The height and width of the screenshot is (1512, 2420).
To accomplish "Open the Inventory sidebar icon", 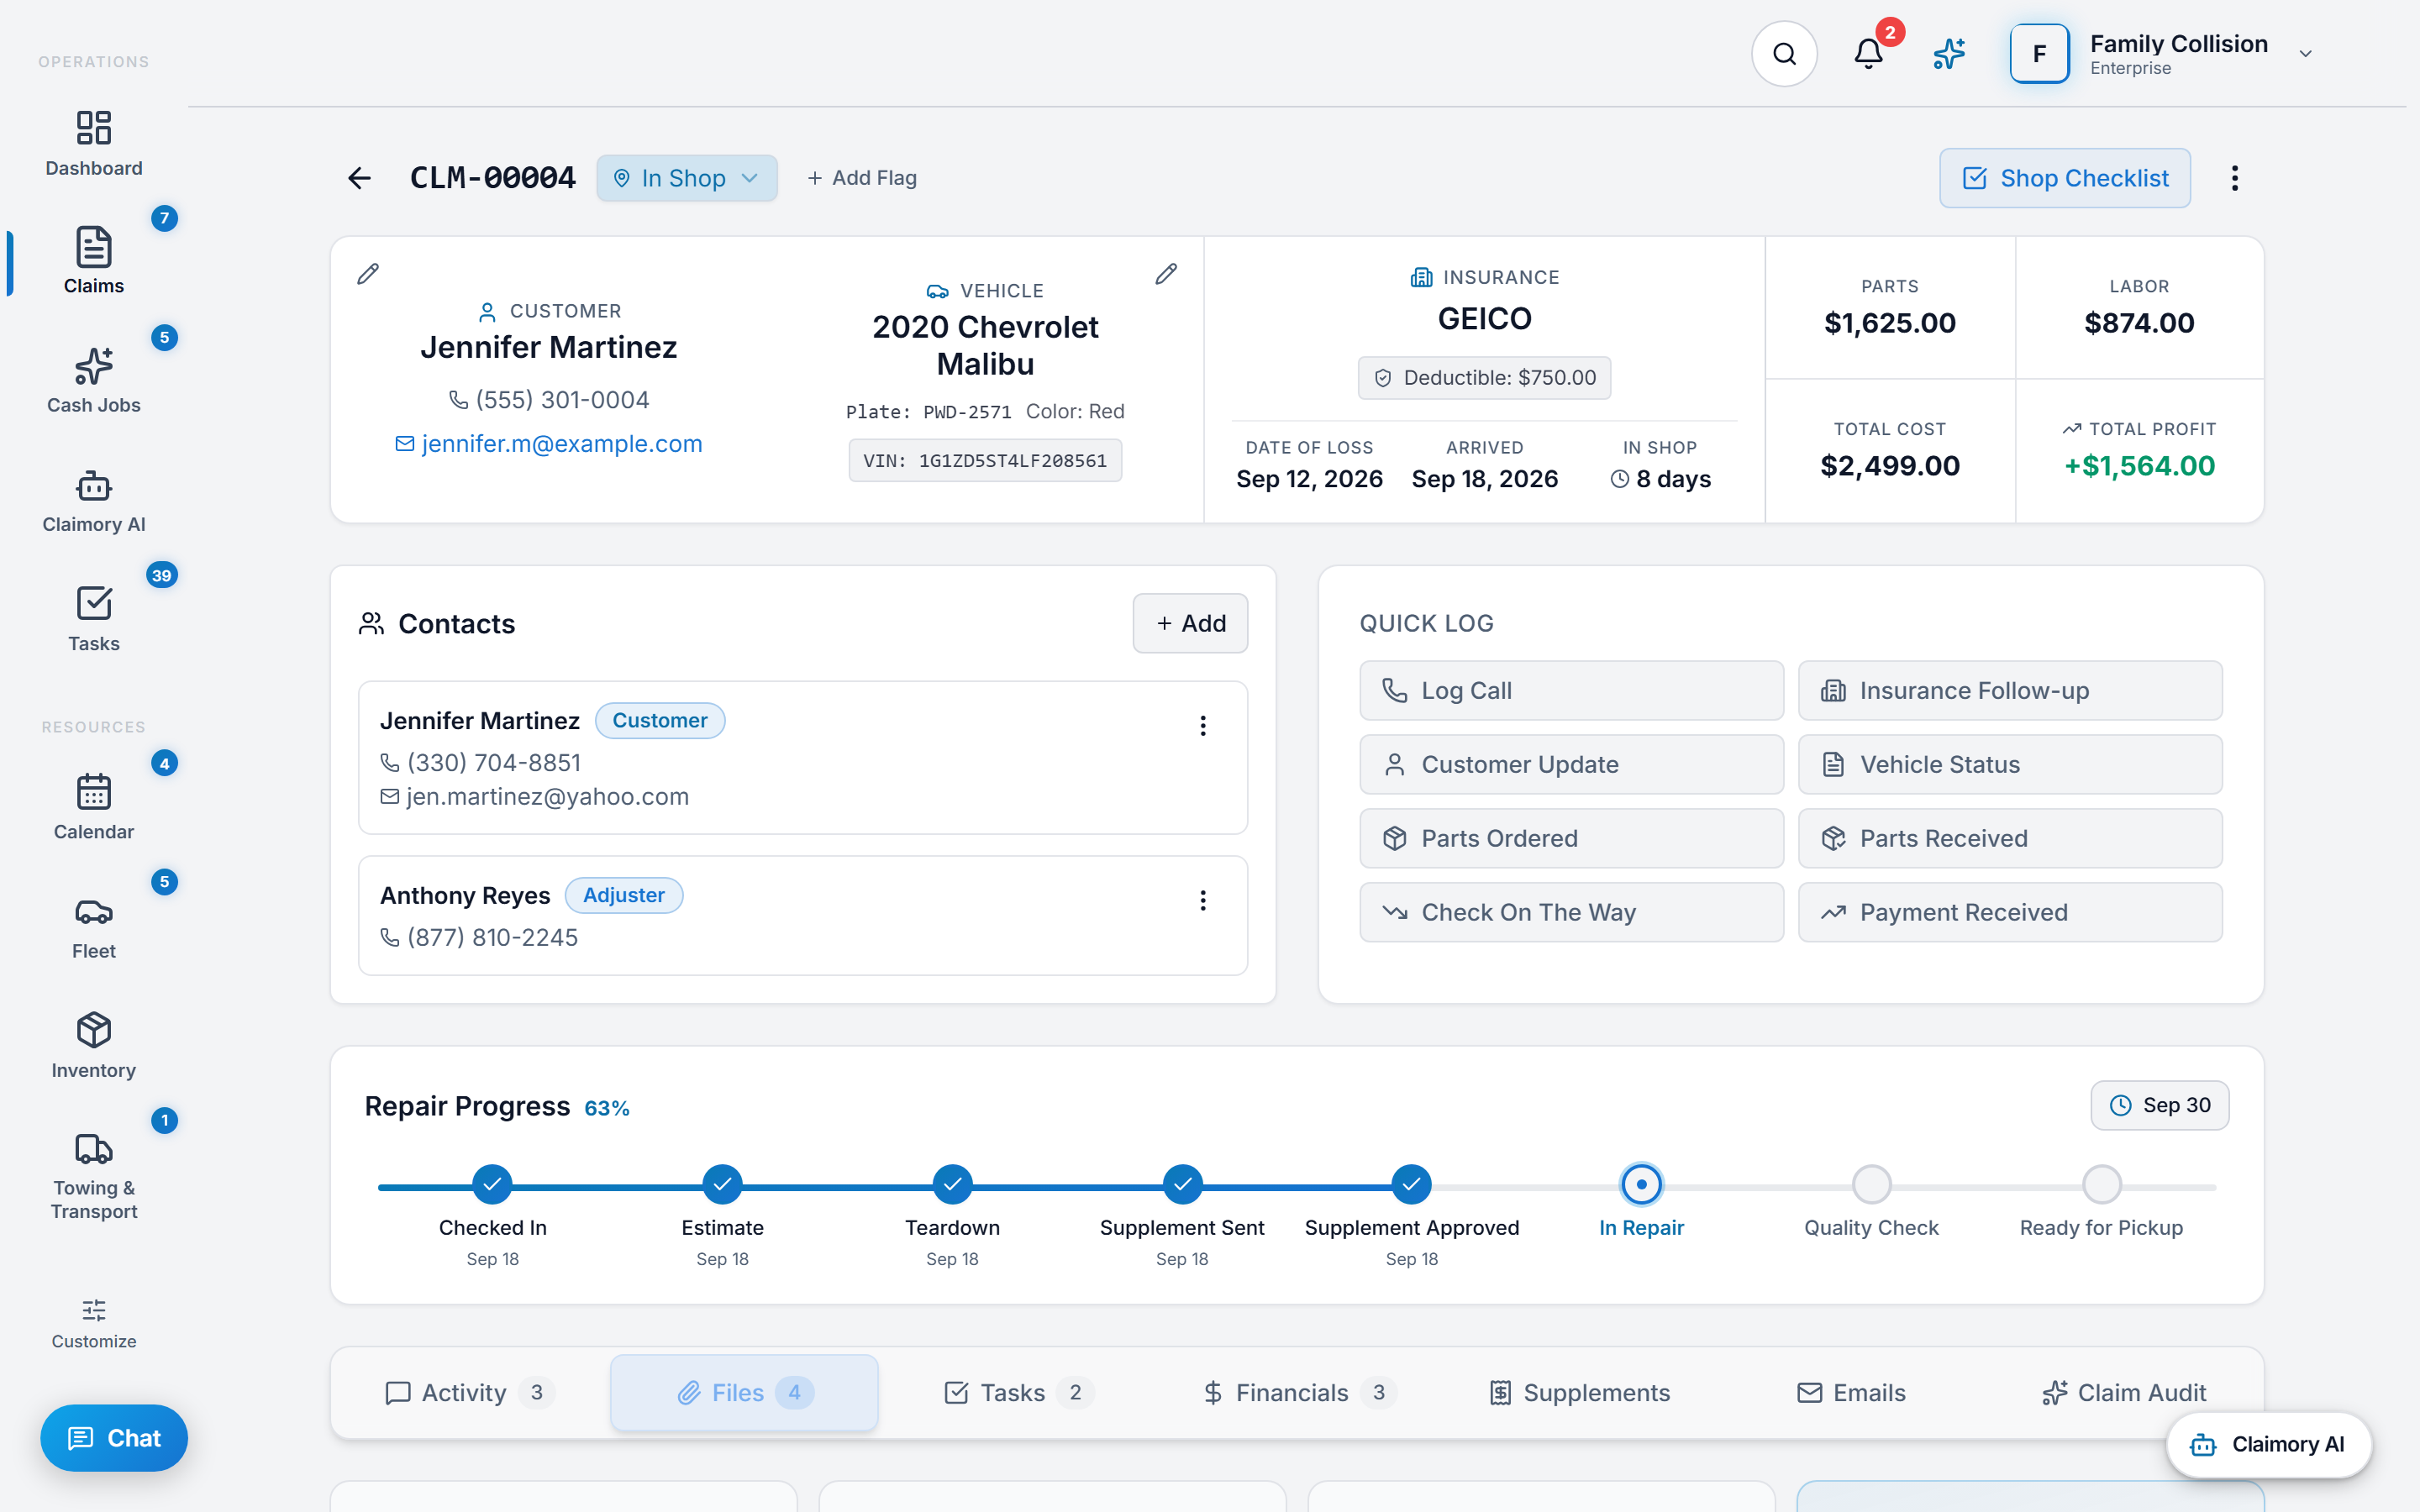I will pyautogui.click(x=93, y=1045).
